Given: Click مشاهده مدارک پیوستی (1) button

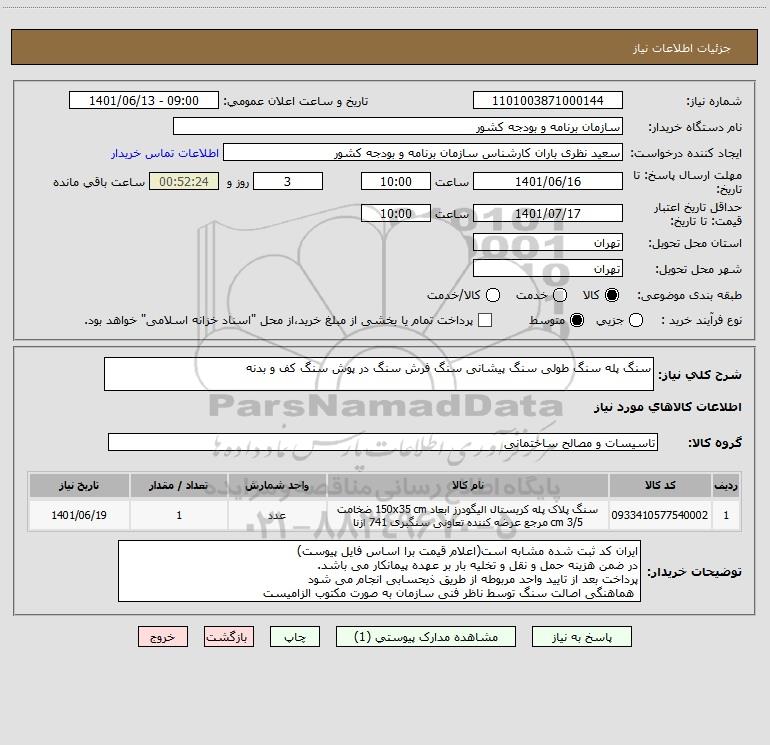Looking at the screenshot, I should click(x=426, y=637).
